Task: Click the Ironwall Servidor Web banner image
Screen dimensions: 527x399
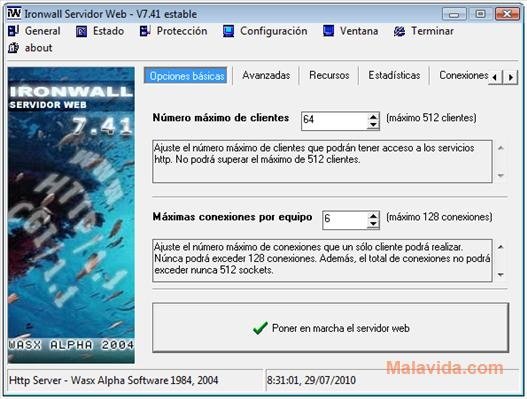Action: pos(71,215)
